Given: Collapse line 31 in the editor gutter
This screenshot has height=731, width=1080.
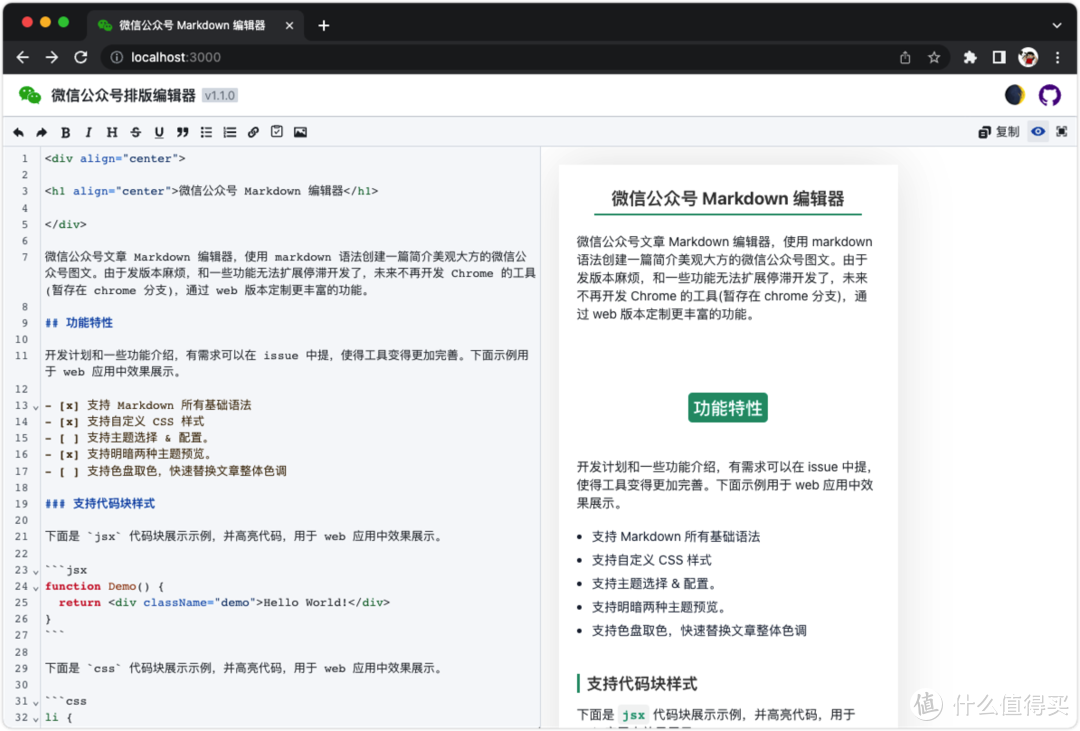Looking at the screenshot, I should click(33, 701).
